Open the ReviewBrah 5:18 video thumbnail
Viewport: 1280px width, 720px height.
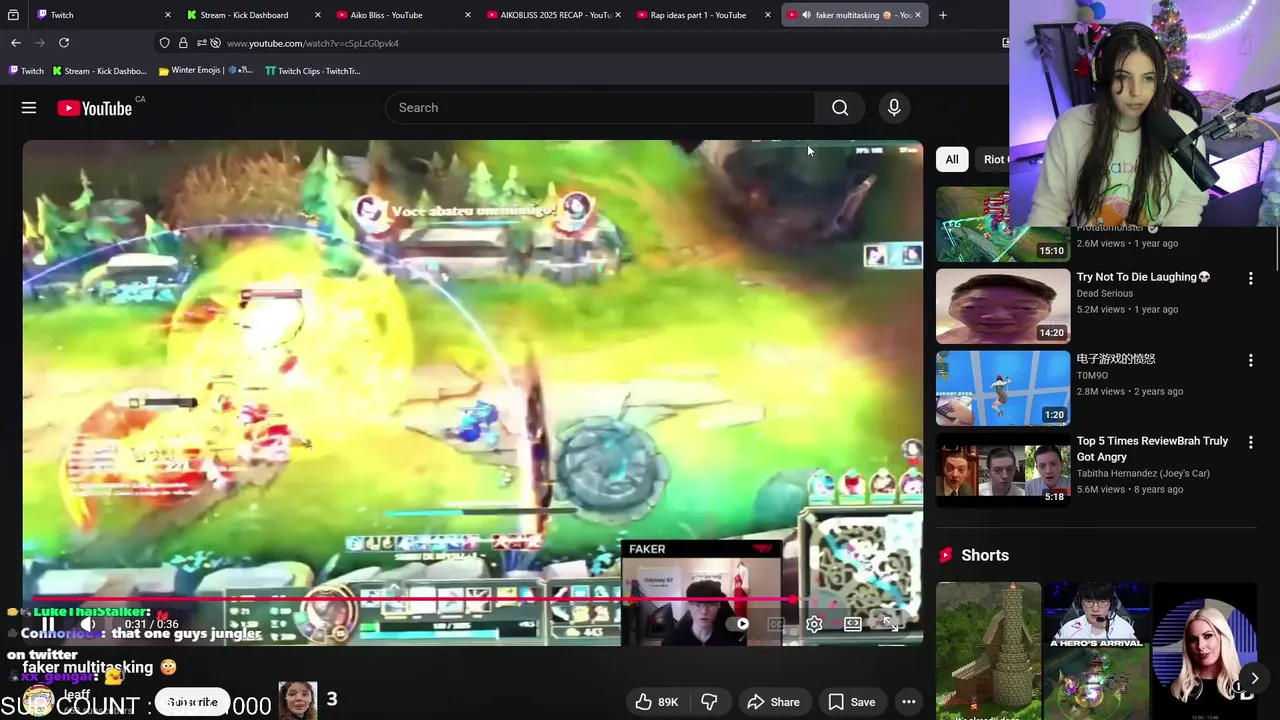pos(1003,470)
